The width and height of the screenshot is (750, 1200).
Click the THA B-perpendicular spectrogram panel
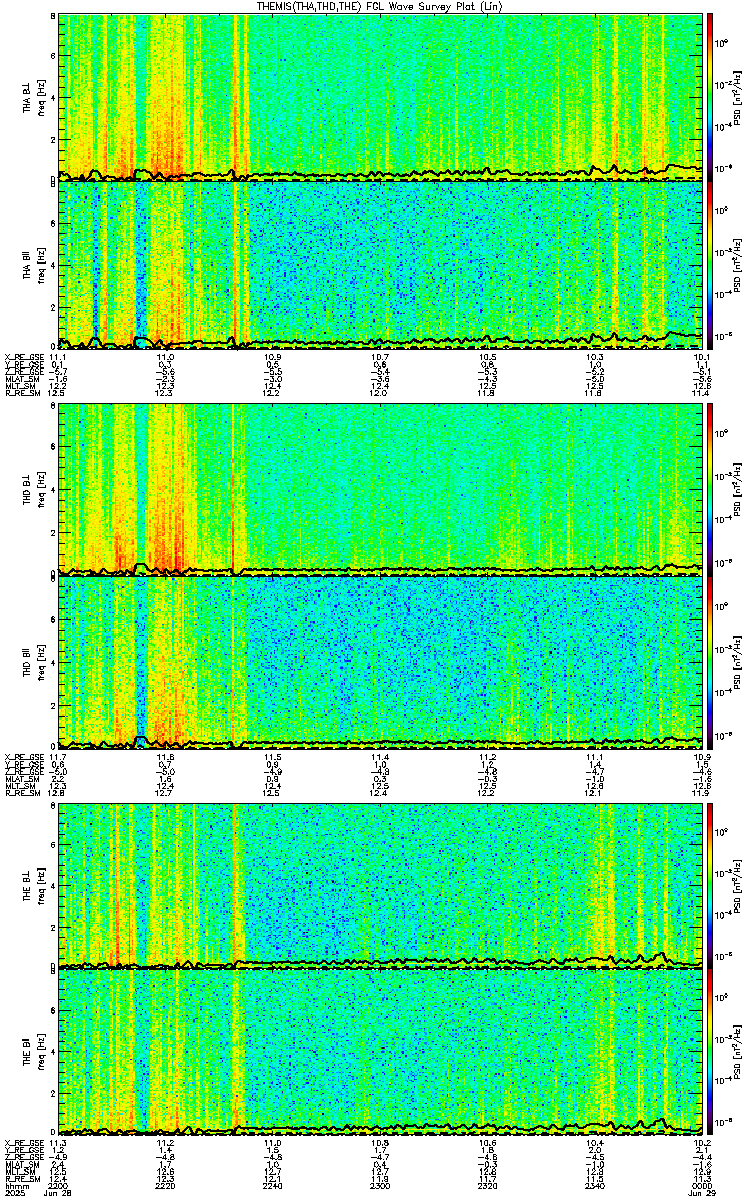pyautogui.click(x=381, y=97)
